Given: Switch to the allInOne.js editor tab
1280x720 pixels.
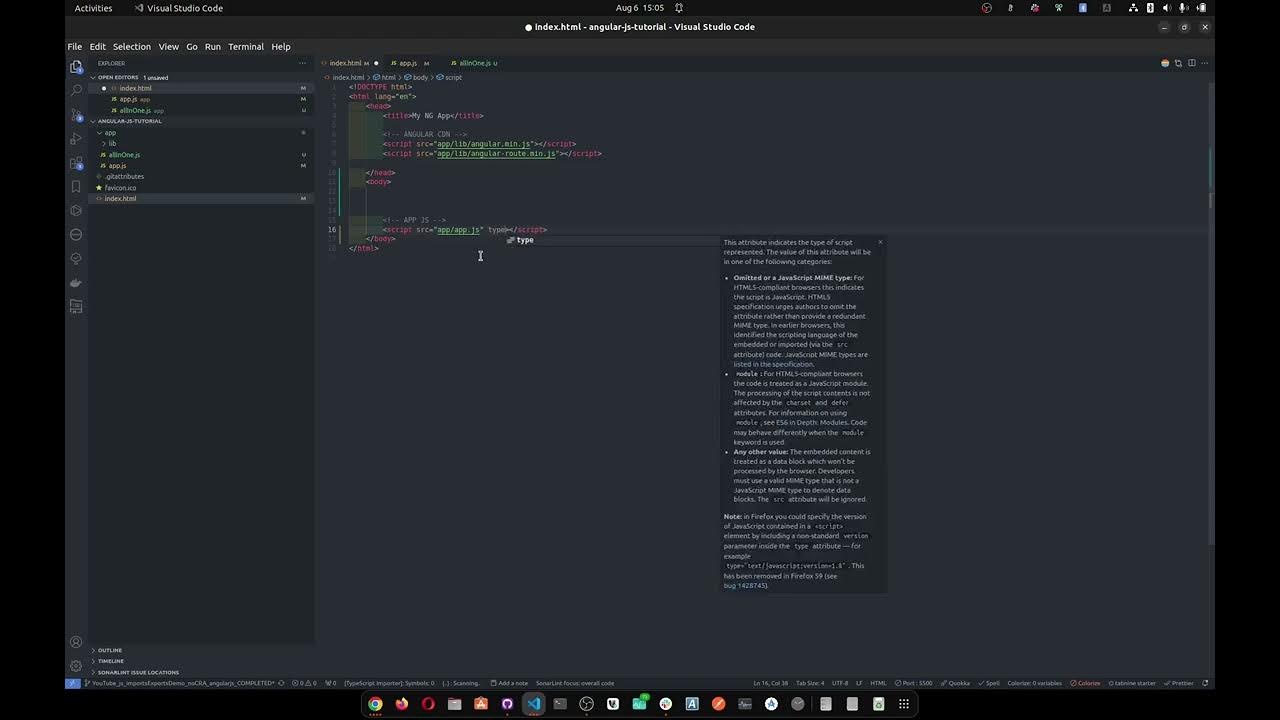Looking at the screenshot, I should [475, 63].
